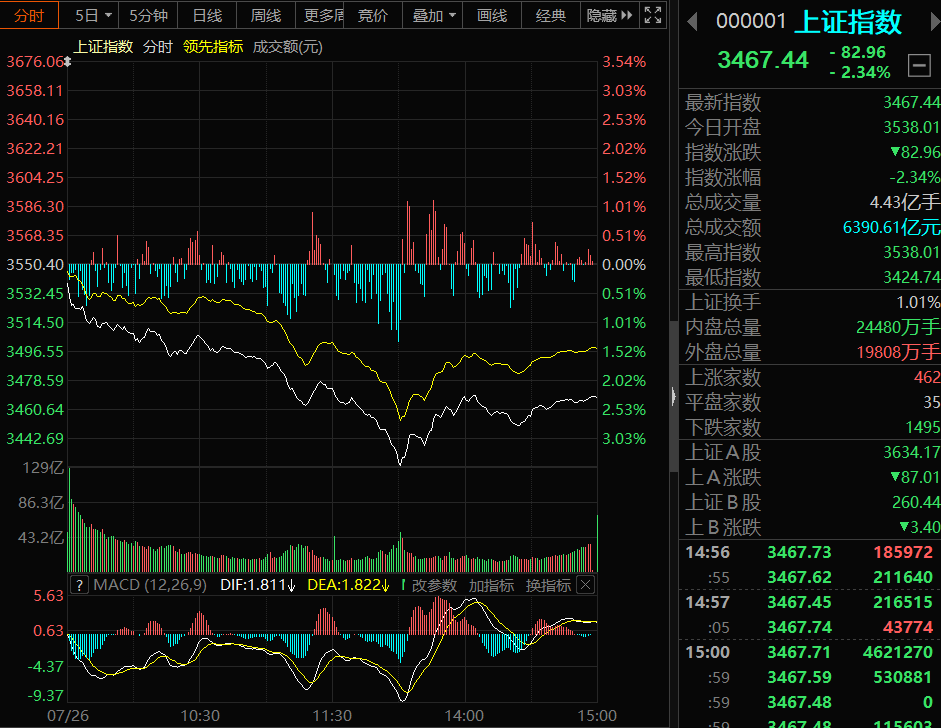This screenshot has width=941, height=728.
Task: Click the 分时 legend label in chart header
Action: pos(158,47)
